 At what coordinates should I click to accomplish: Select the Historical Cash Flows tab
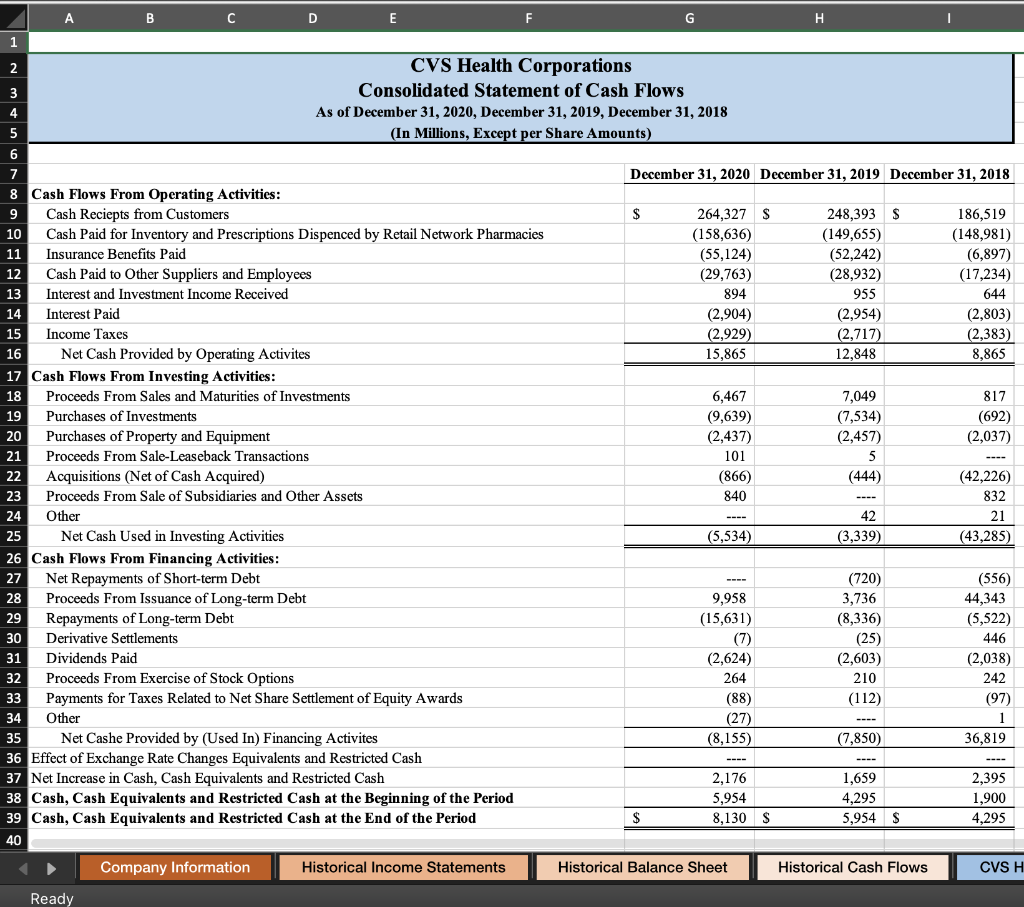[x=852, y=867]
